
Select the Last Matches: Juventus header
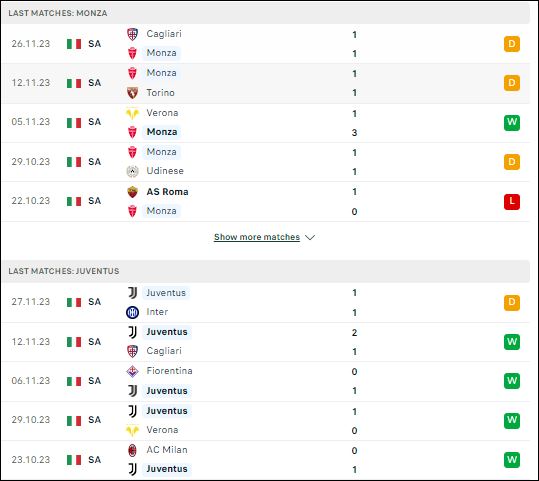click(265, 271)
